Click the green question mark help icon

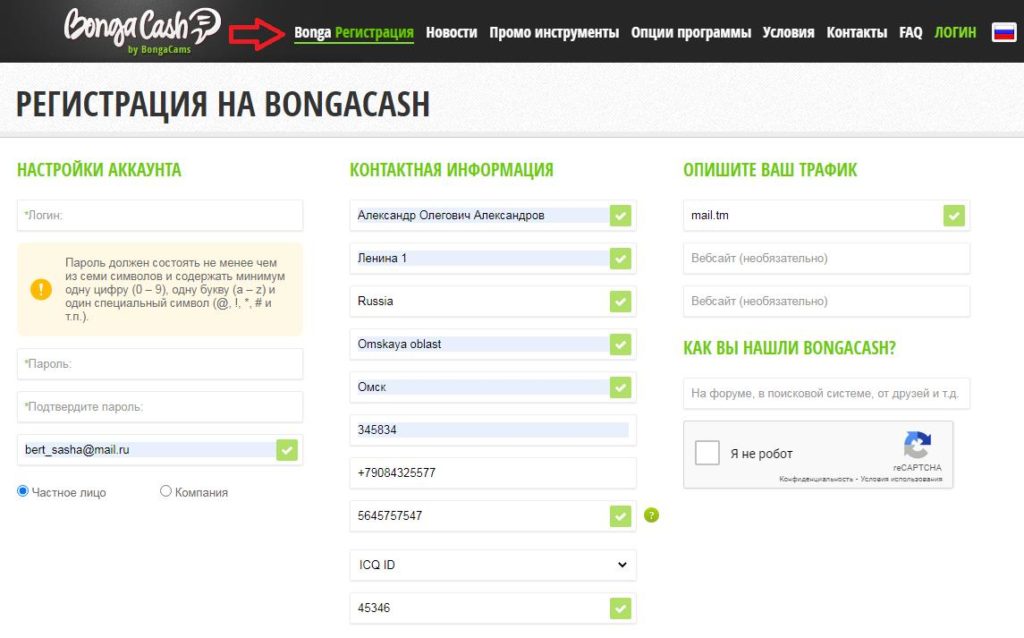[651, 515]
